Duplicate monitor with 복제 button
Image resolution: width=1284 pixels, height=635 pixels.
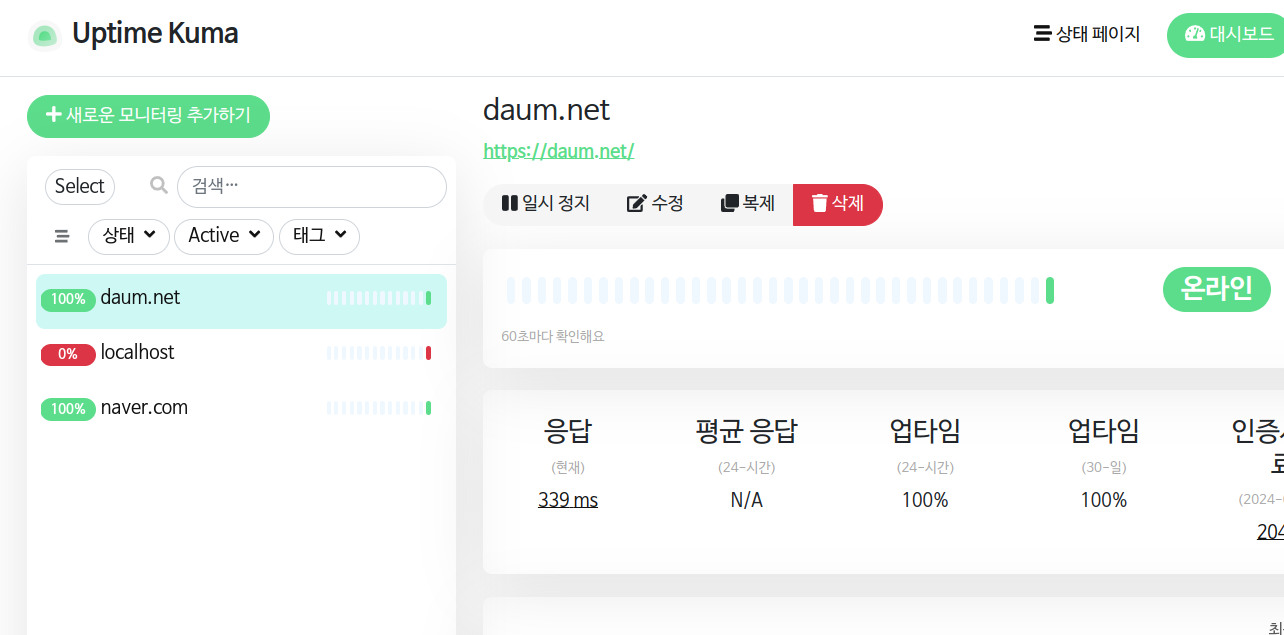tap(748, 204)
